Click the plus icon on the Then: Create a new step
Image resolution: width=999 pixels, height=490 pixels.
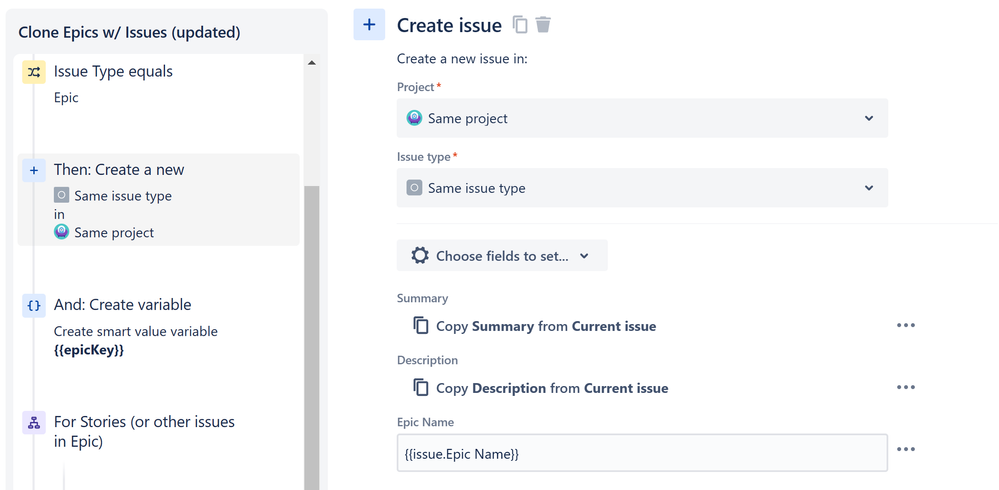34,171
